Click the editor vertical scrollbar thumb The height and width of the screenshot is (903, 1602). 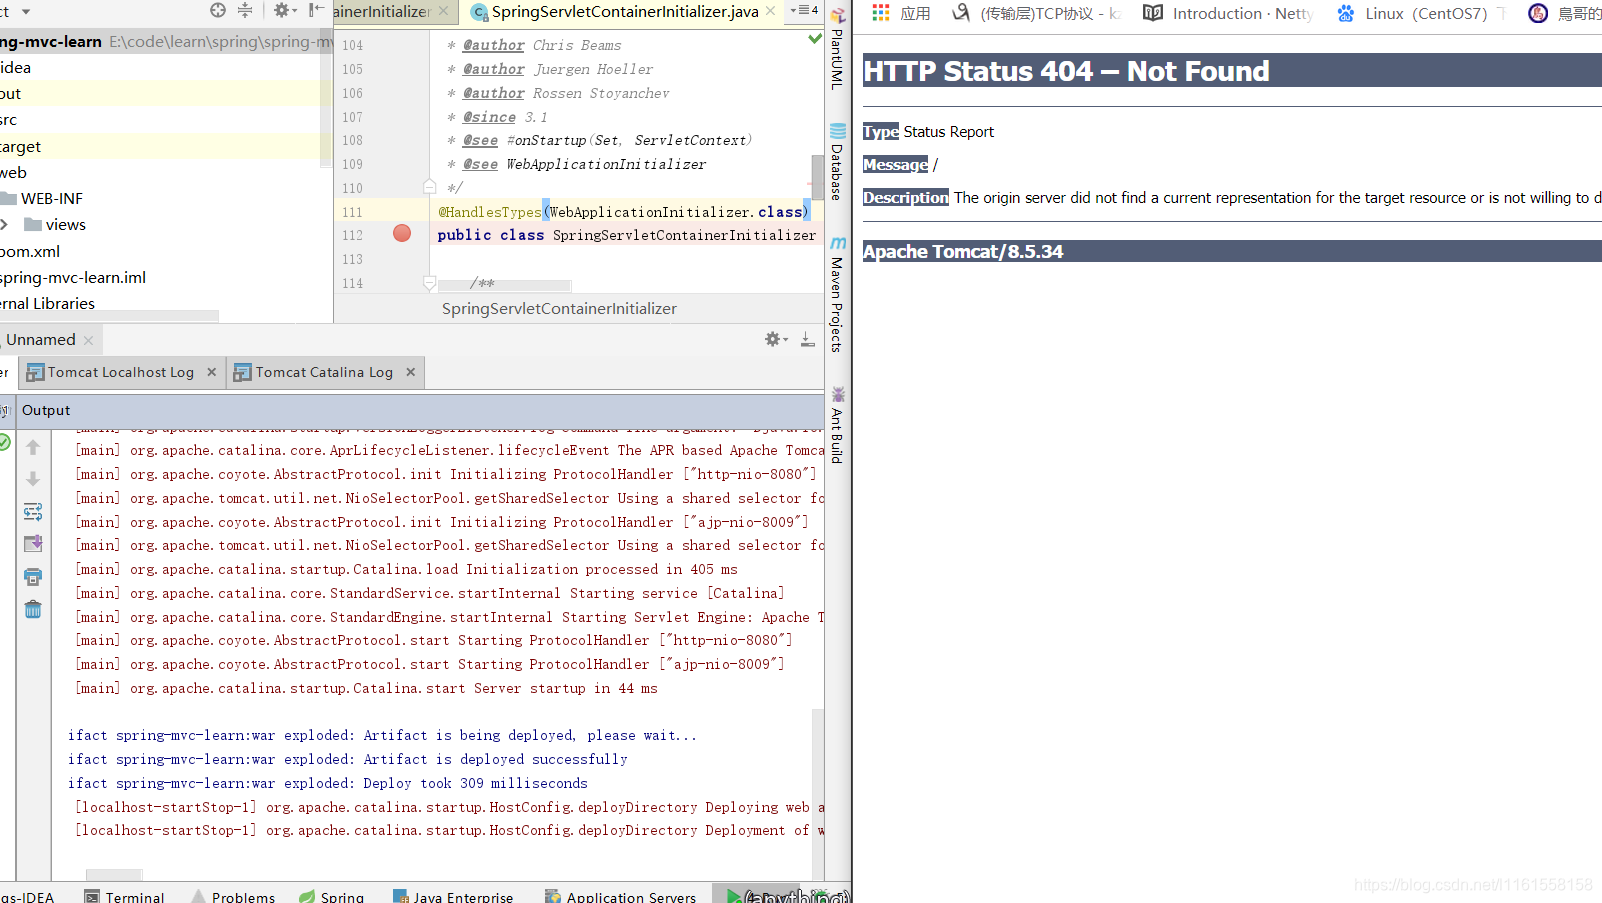818,177
